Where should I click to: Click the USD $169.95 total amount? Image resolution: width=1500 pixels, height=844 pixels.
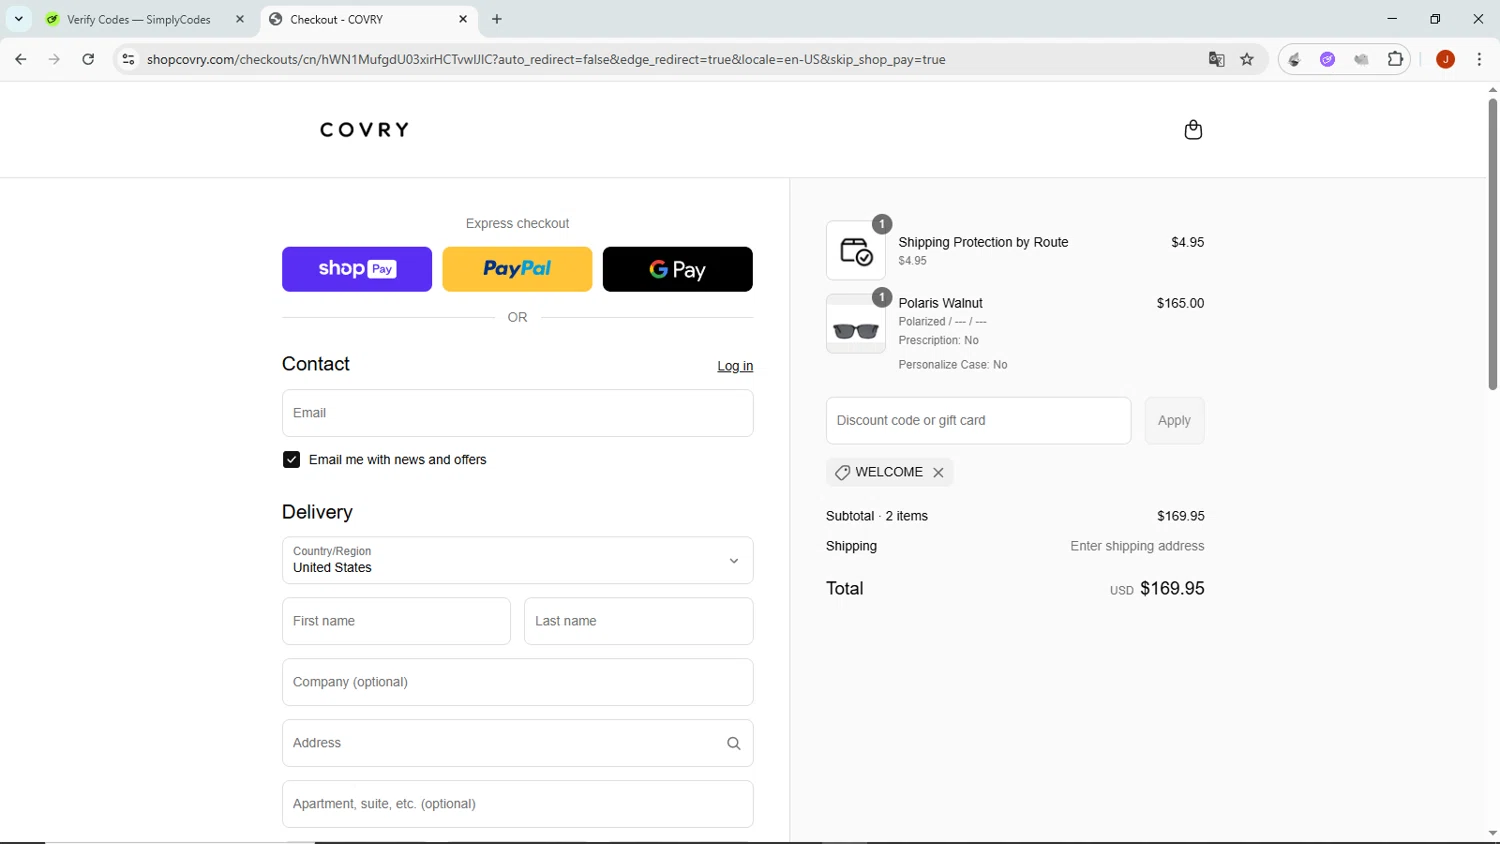[1157, 589]
